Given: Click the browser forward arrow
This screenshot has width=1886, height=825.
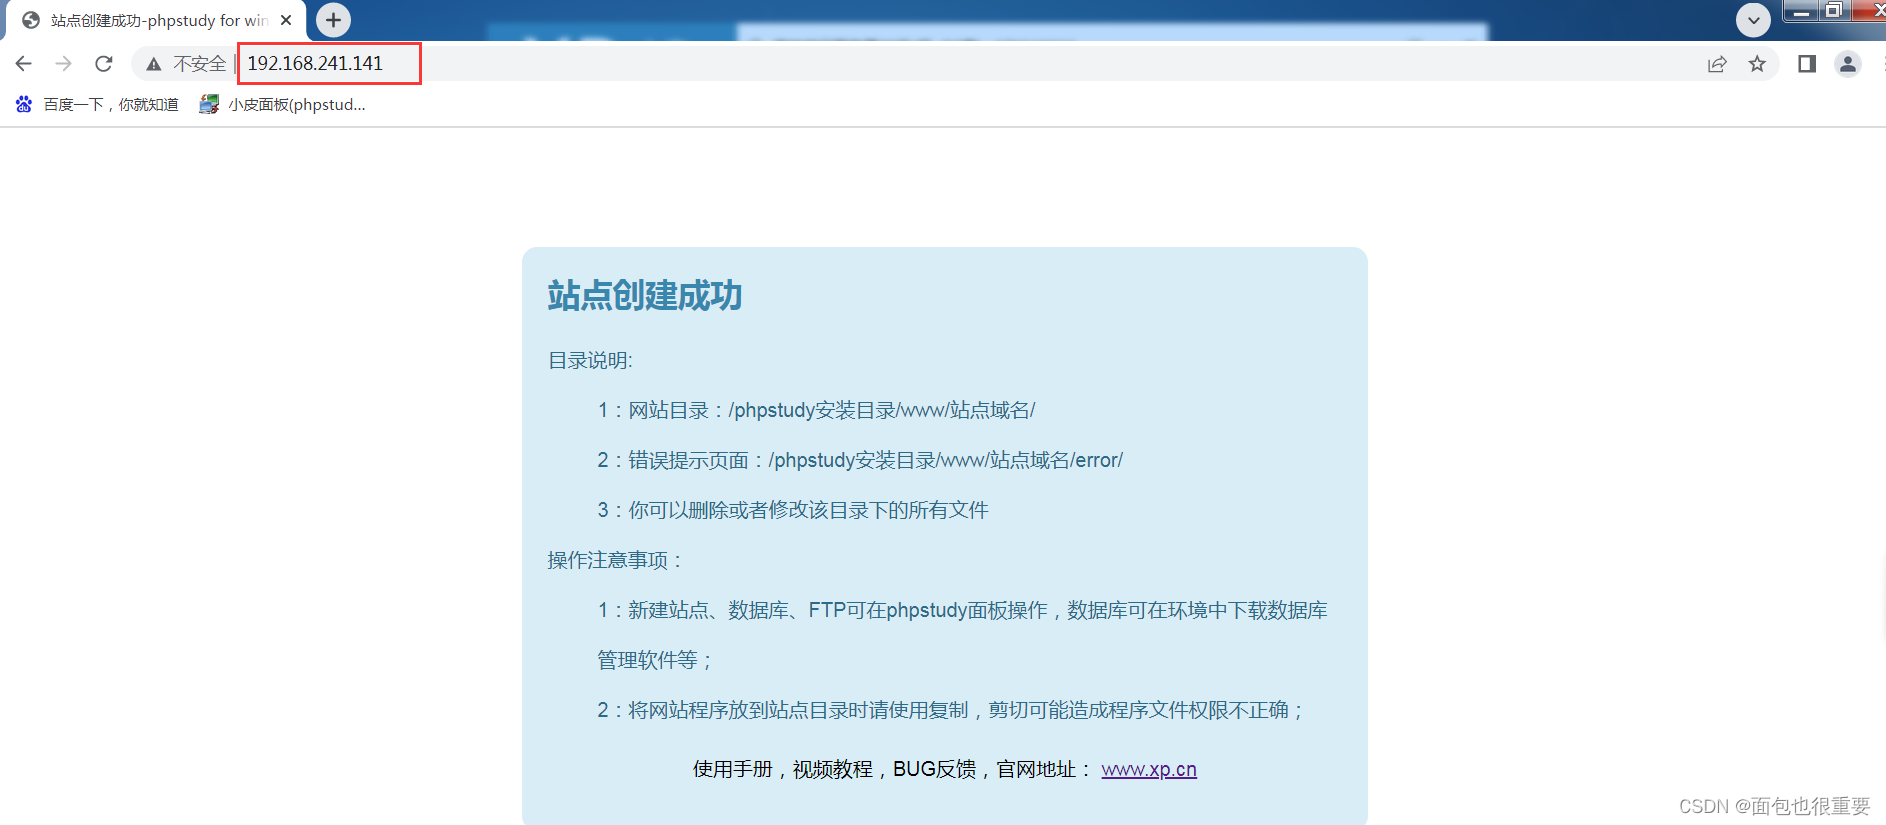Looking at the screenshot, I should click(64, 64).
